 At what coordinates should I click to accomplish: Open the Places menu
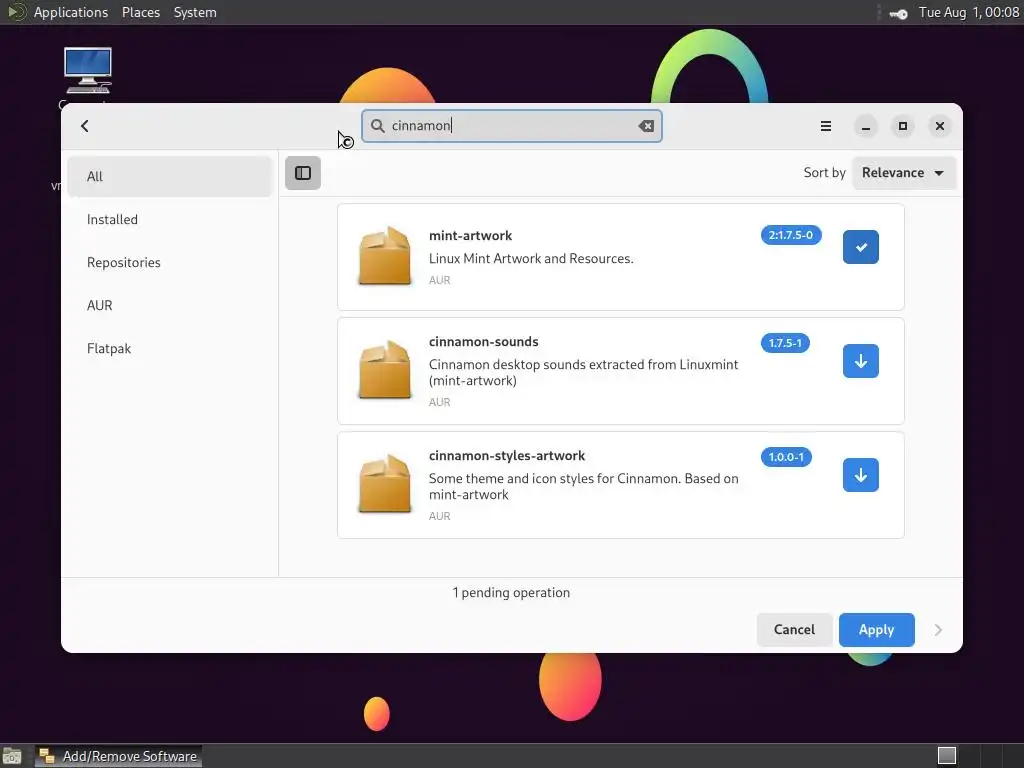click(x=140, y=12)
